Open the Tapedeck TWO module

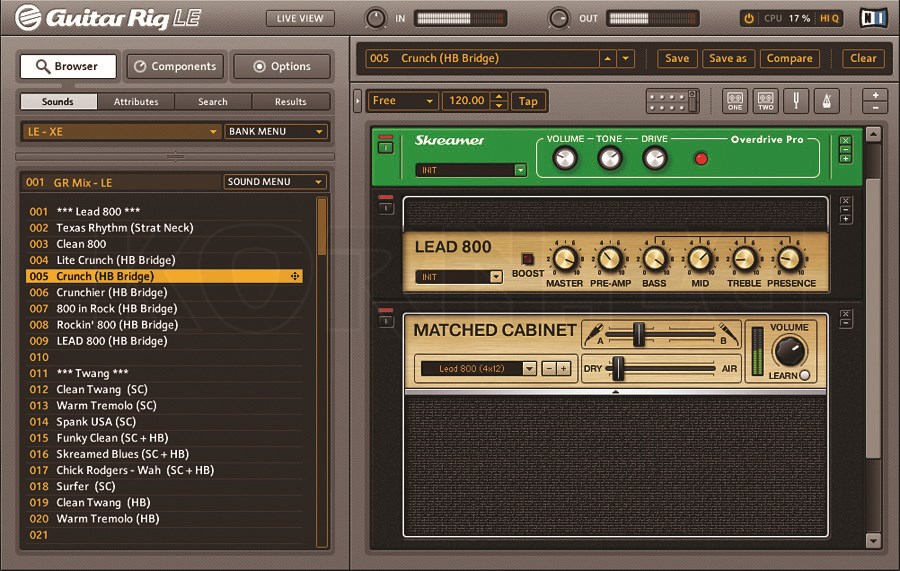pos(766,102)
